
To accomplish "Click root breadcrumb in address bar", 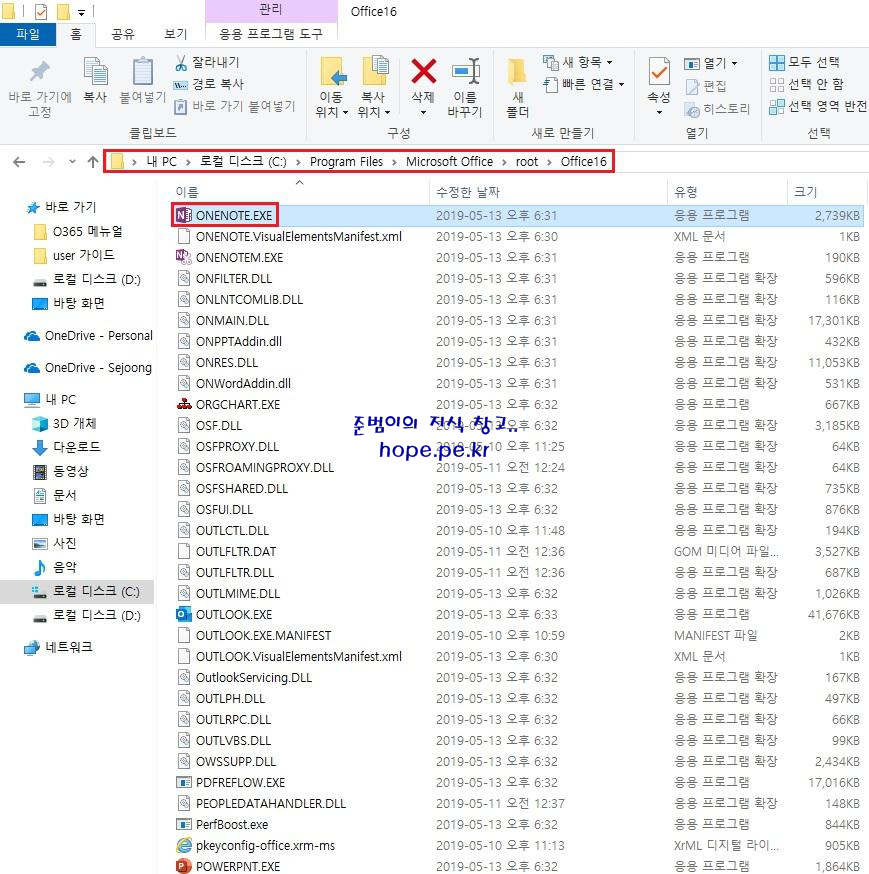I will pos(527,162).
